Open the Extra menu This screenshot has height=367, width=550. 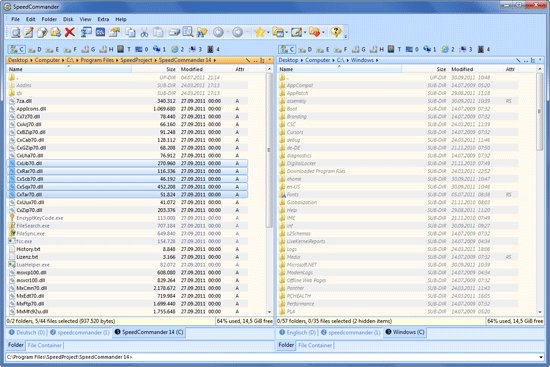click(x=103, y=19)
